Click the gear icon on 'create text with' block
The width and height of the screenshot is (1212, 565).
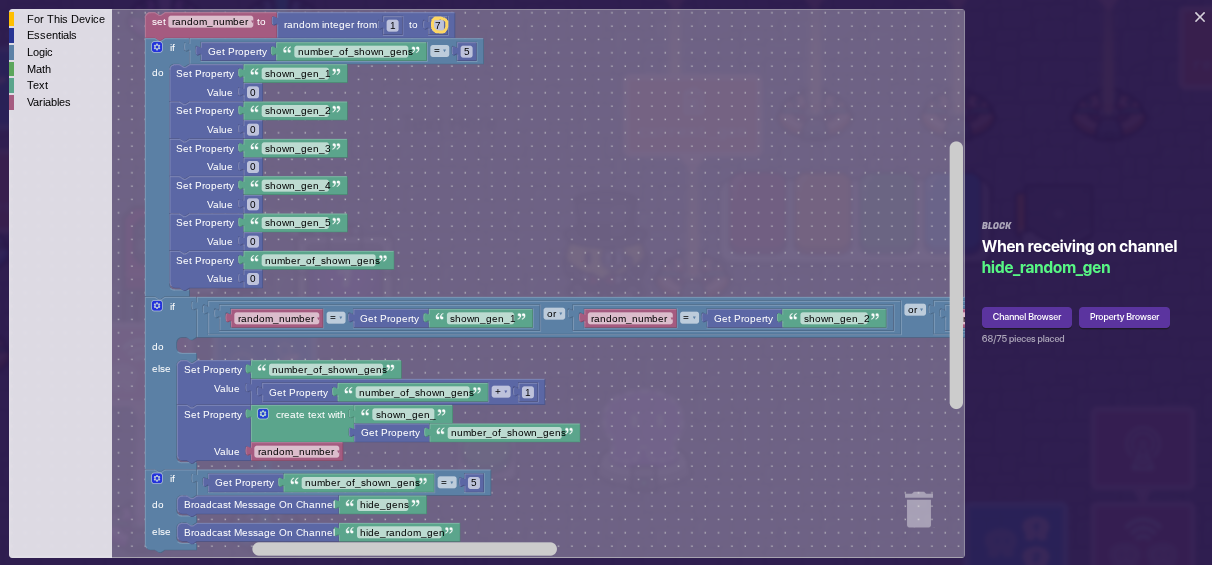pyautogui.click(x=263, y=414)
